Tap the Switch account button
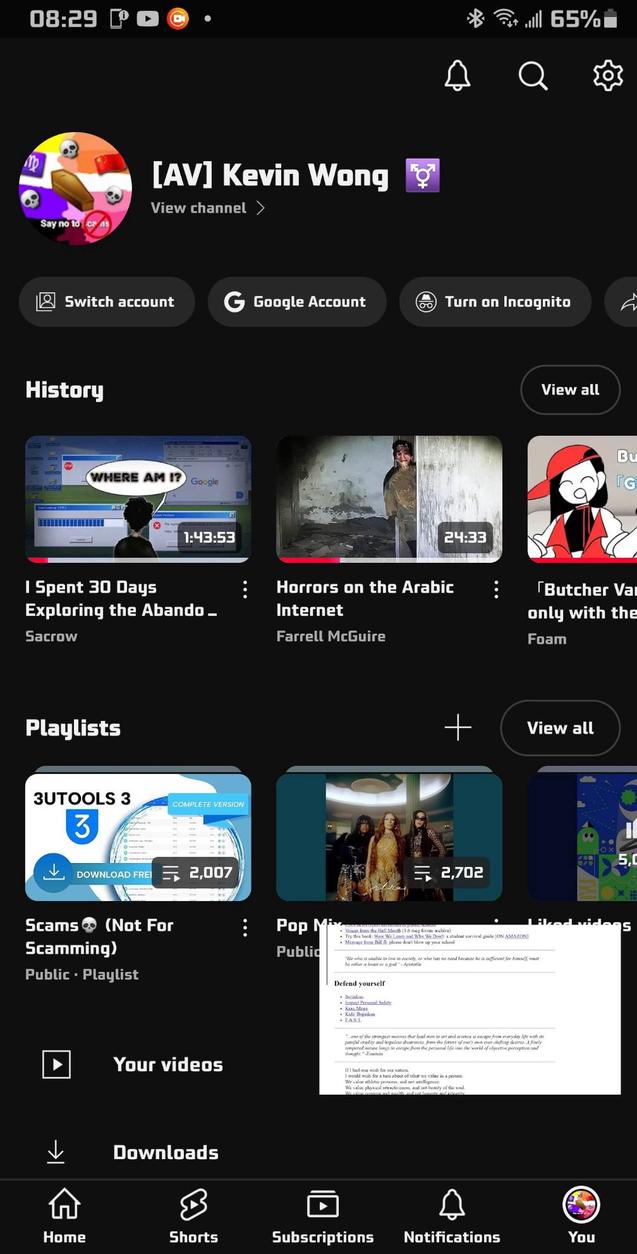The height and width of the screenshot is (1254, 637). pos(106,302)
